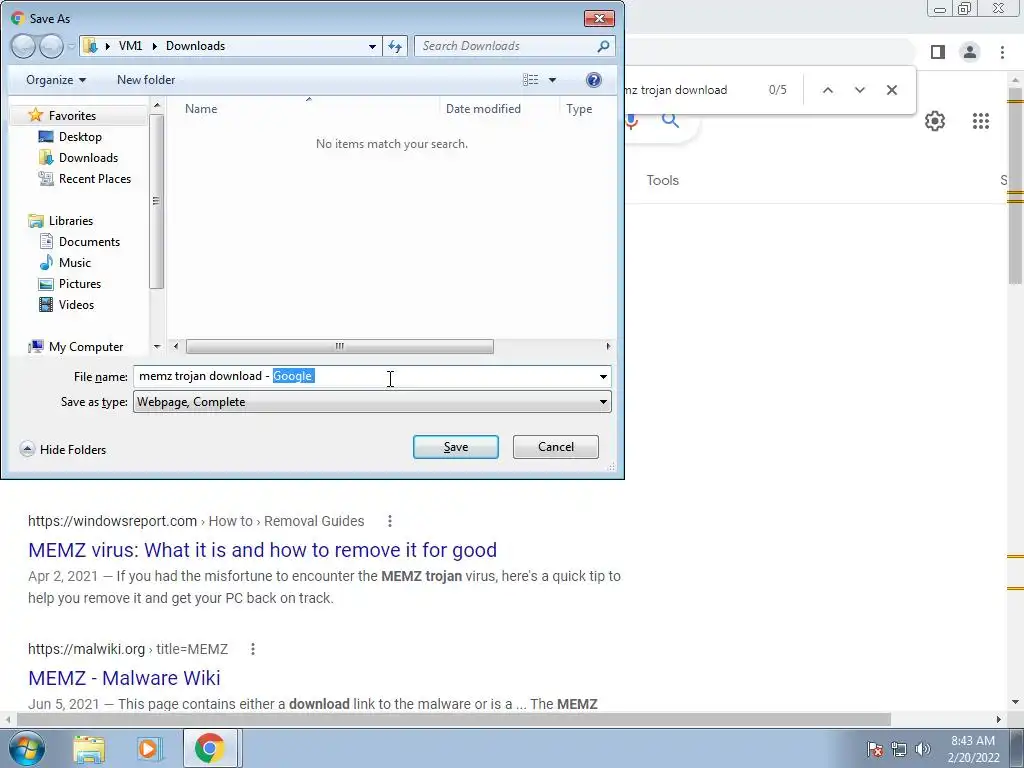
Task: Click the file list scroll-right arrow
Action: [608, 346]
